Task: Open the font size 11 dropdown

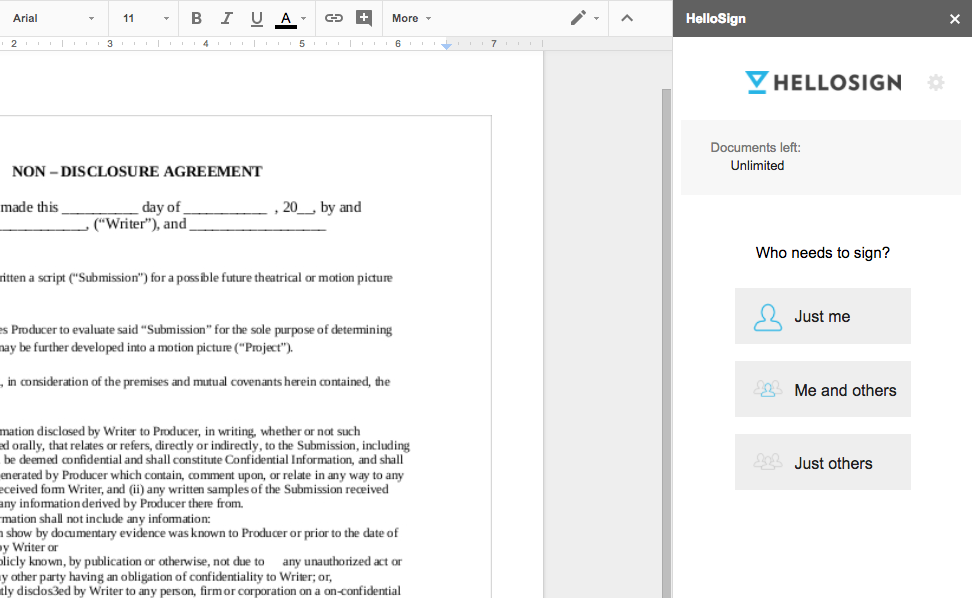Action: click(x=145, y=19)
